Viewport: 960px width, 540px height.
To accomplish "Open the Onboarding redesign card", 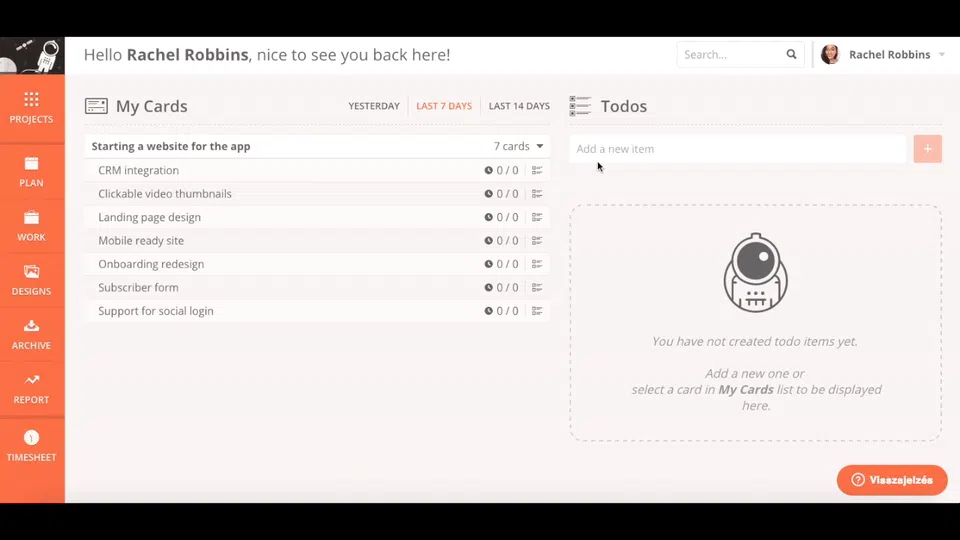I will pos(151,264).
